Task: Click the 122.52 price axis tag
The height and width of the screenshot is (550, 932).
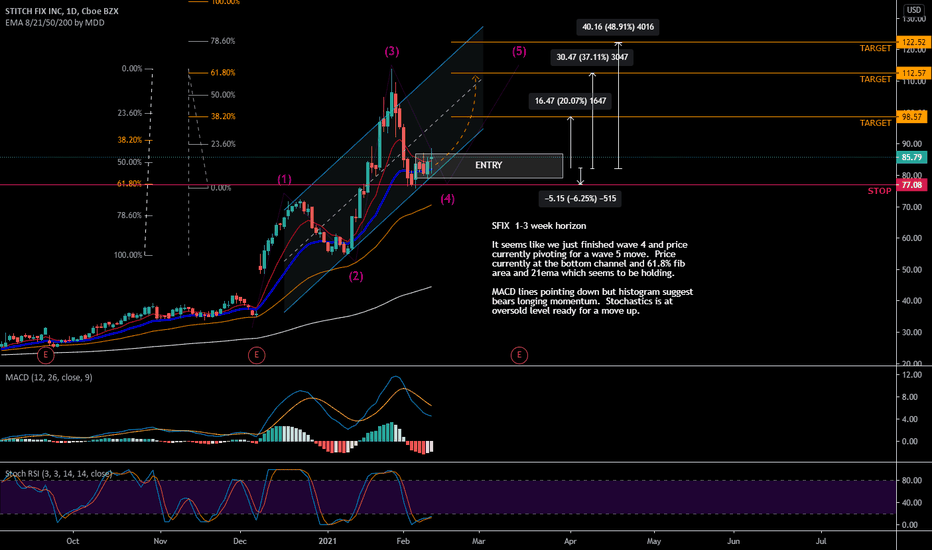Action: tap(912, 42)
